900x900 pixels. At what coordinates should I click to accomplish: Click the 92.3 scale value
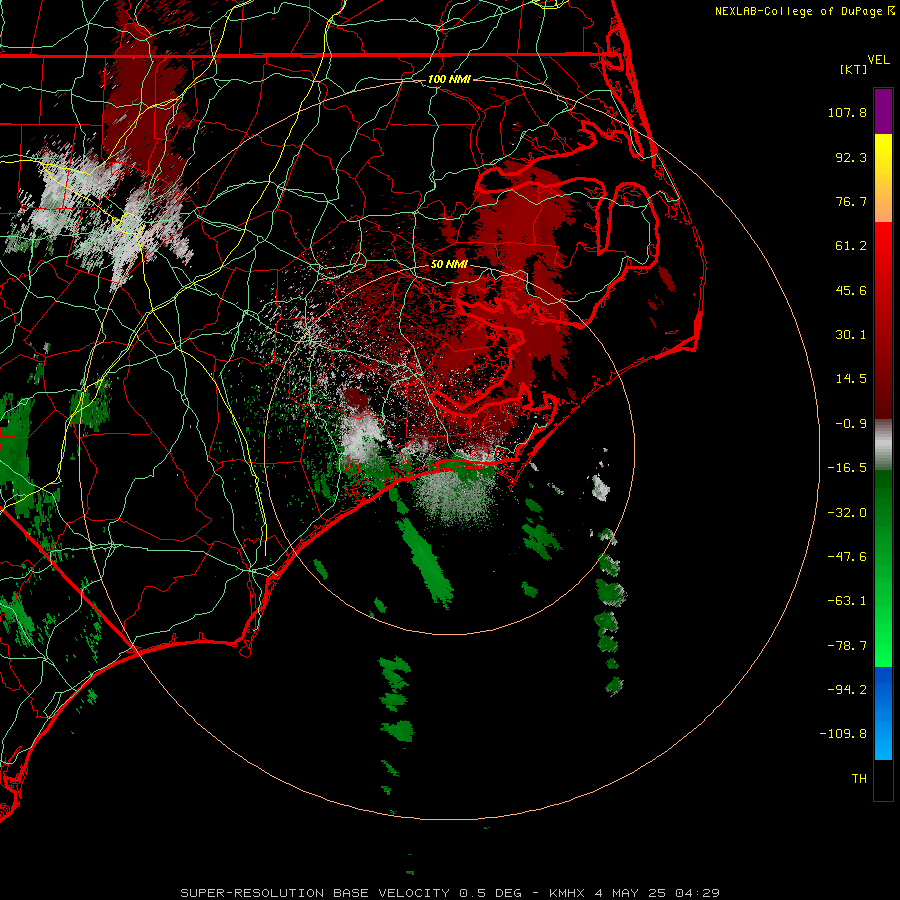click(x=851, y=157)
